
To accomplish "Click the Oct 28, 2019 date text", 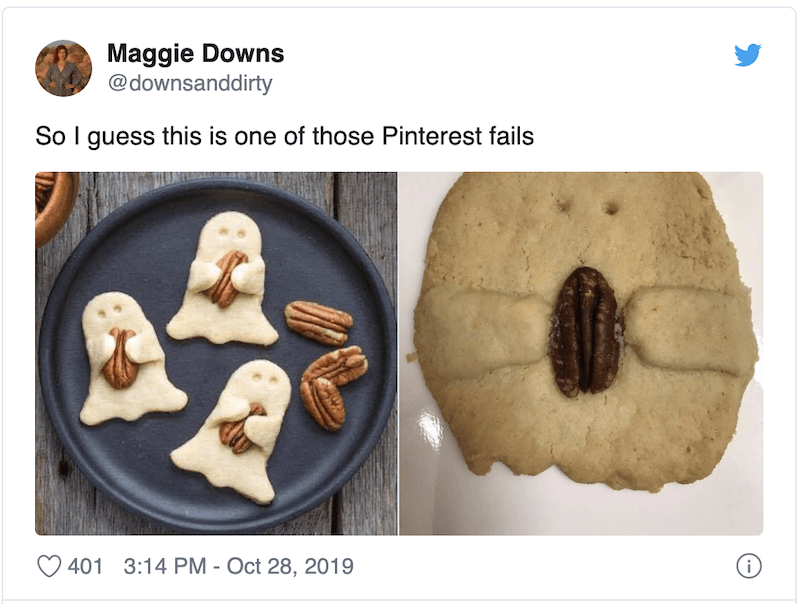I will [290, 567].
